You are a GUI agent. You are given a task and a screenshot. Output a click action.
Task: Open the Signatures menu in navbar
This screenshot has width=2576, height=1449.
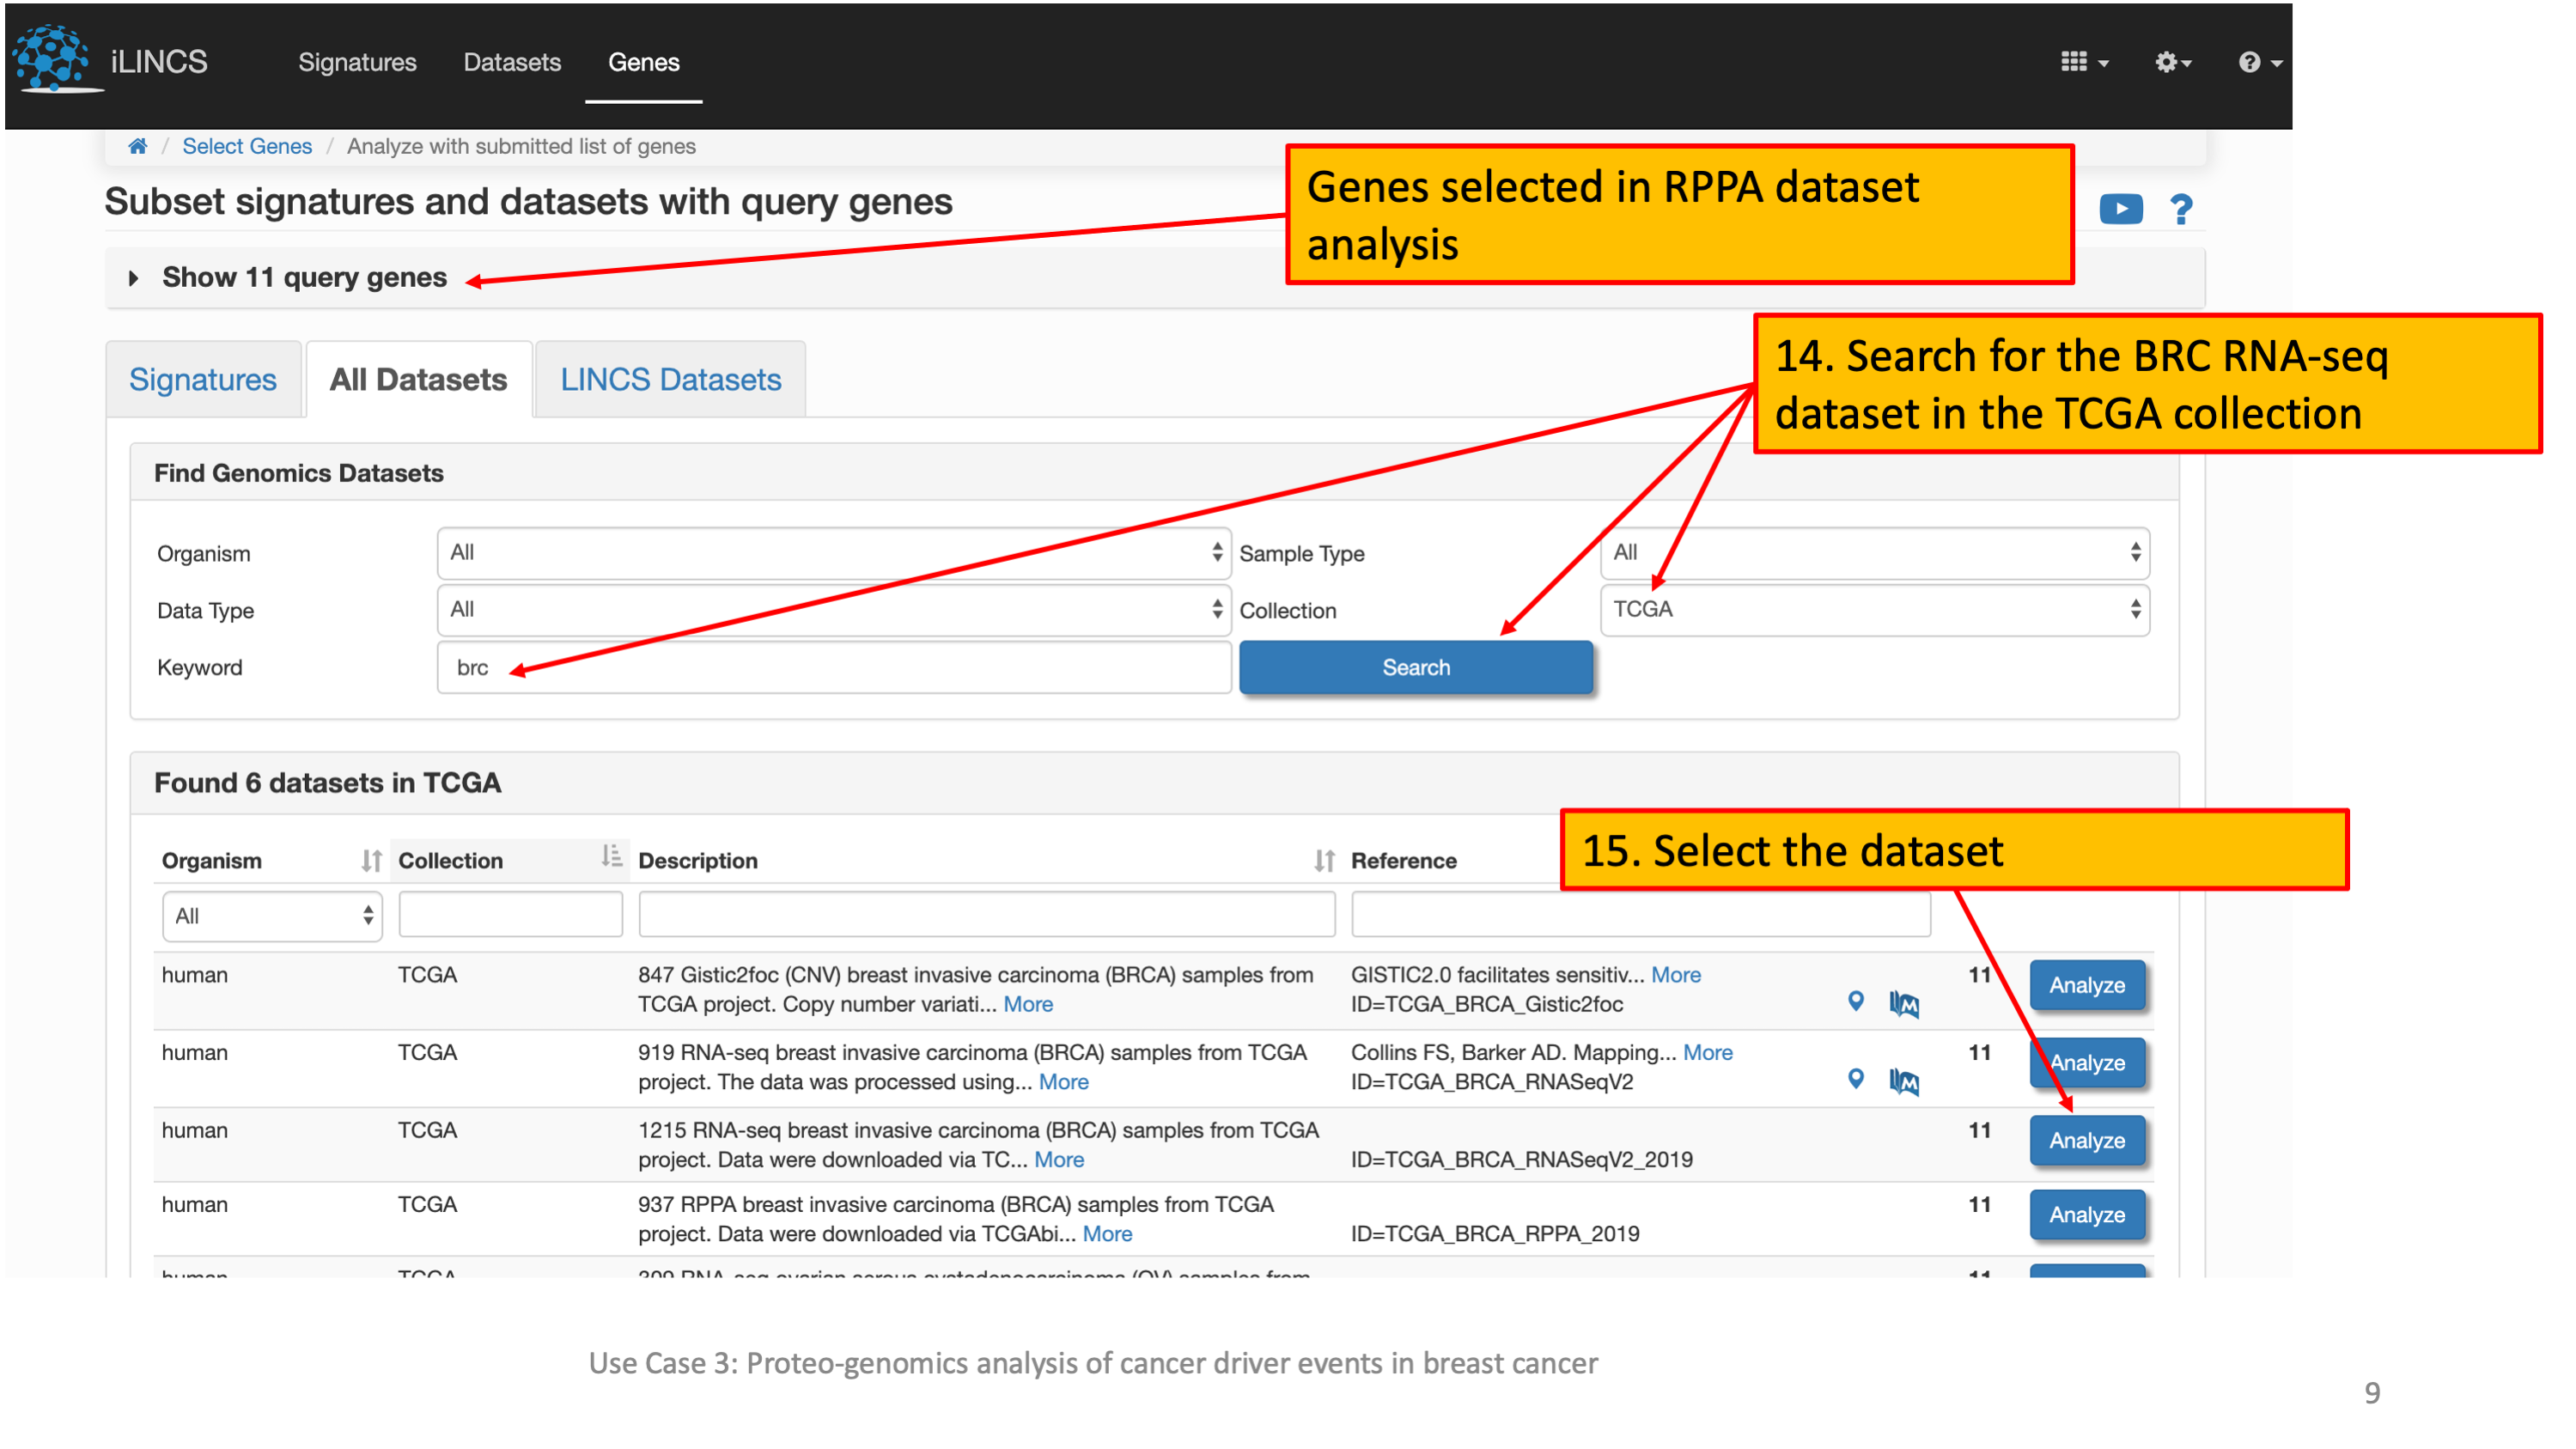point(357,62)
